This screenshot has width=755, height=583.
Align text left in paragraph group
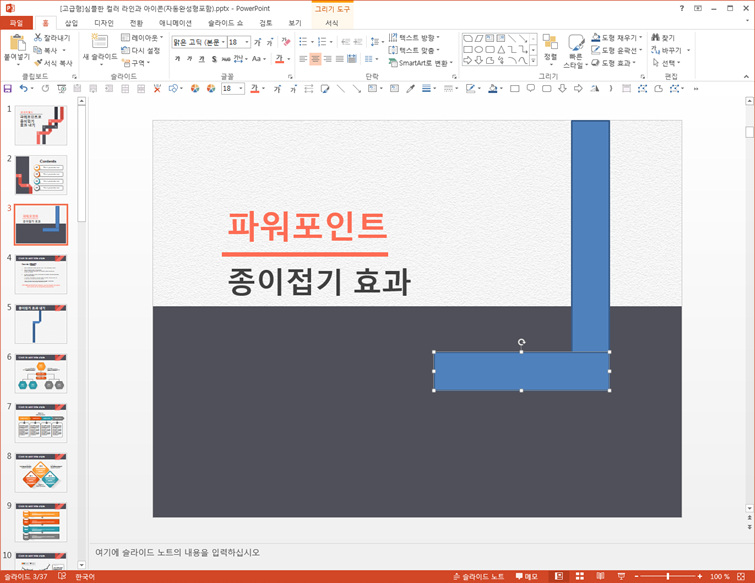pyautogui.click(x=303, y=59)
